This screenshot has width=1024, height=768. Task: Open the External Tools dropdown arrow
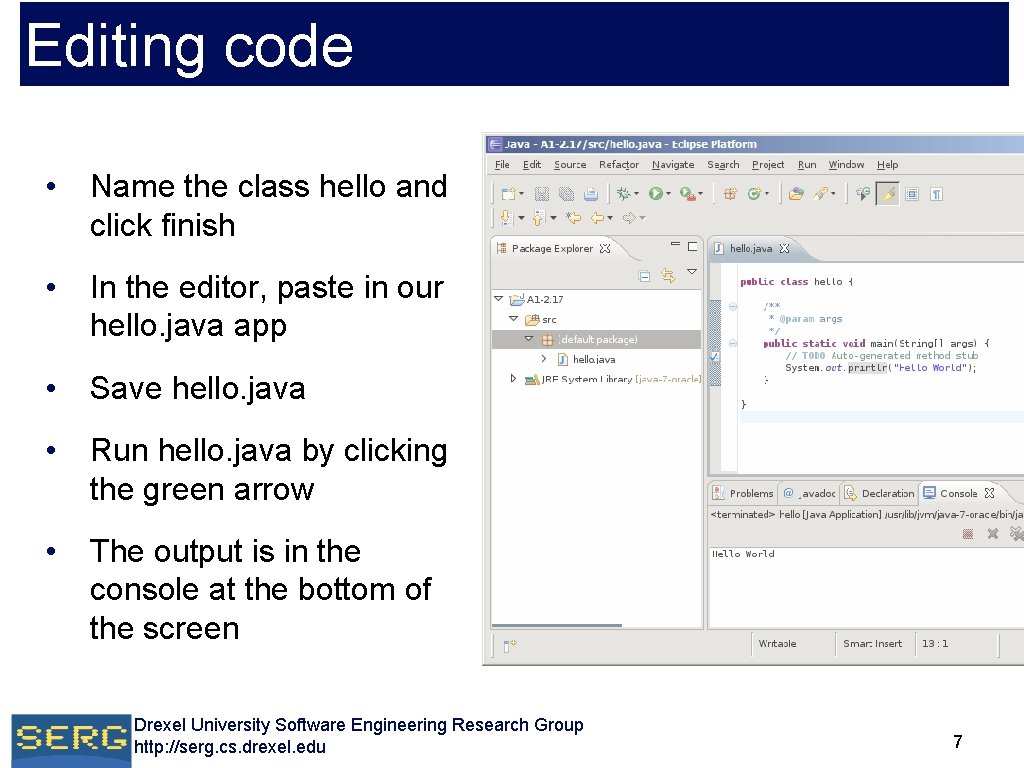point(700,194)
